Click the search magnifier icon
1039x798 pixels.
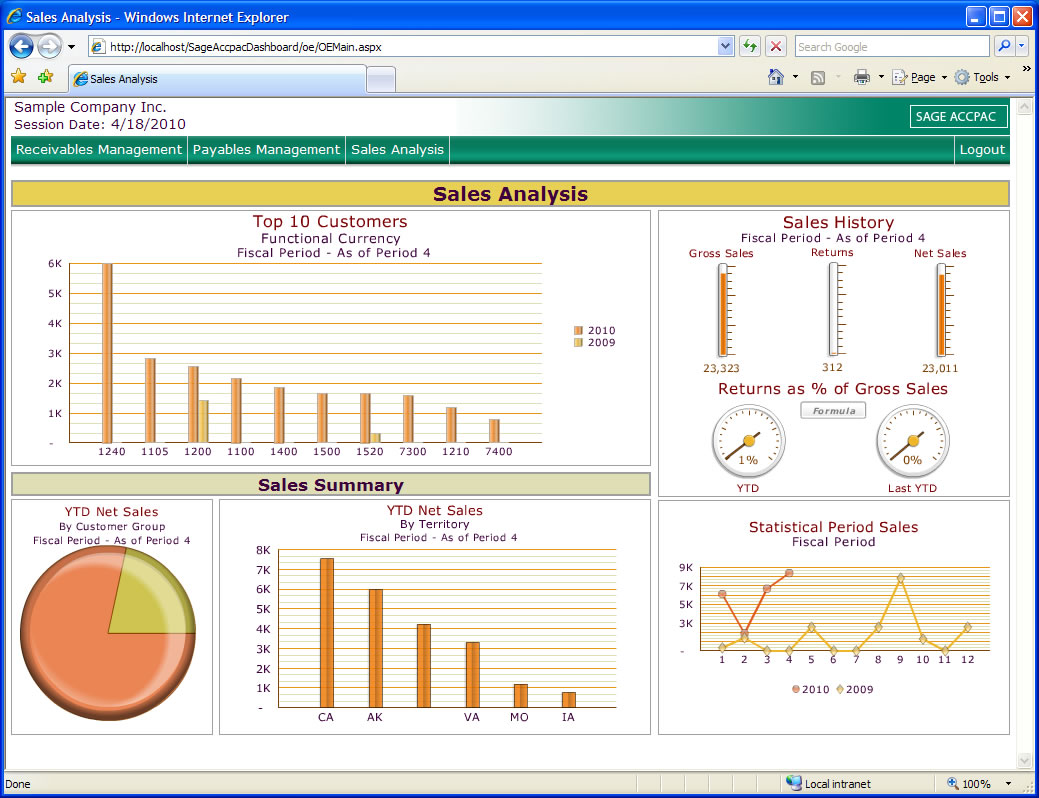1003,46
